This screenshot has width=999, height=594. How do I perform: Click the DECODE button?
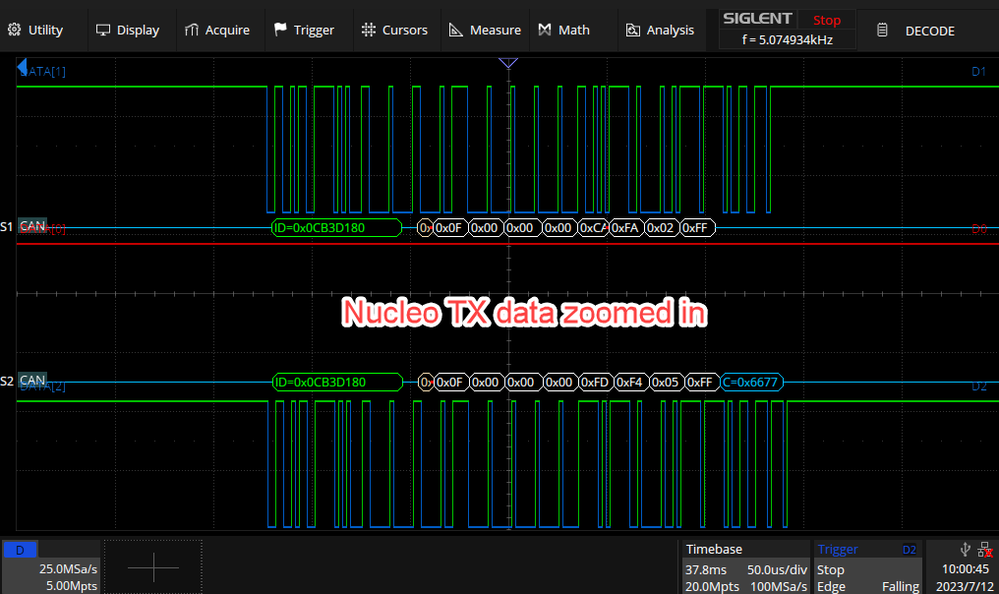pyautogui.click(x=930, y=31)
